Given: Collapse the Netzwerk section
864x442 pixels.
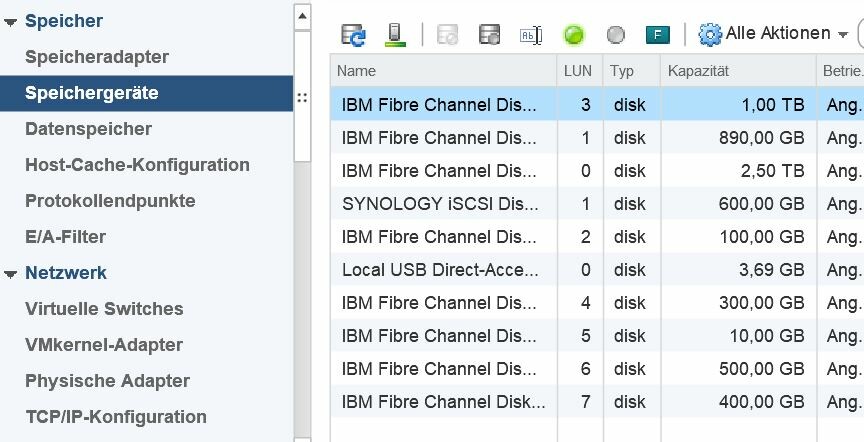Looking at the screenshot, I should (x=10, y=274).
